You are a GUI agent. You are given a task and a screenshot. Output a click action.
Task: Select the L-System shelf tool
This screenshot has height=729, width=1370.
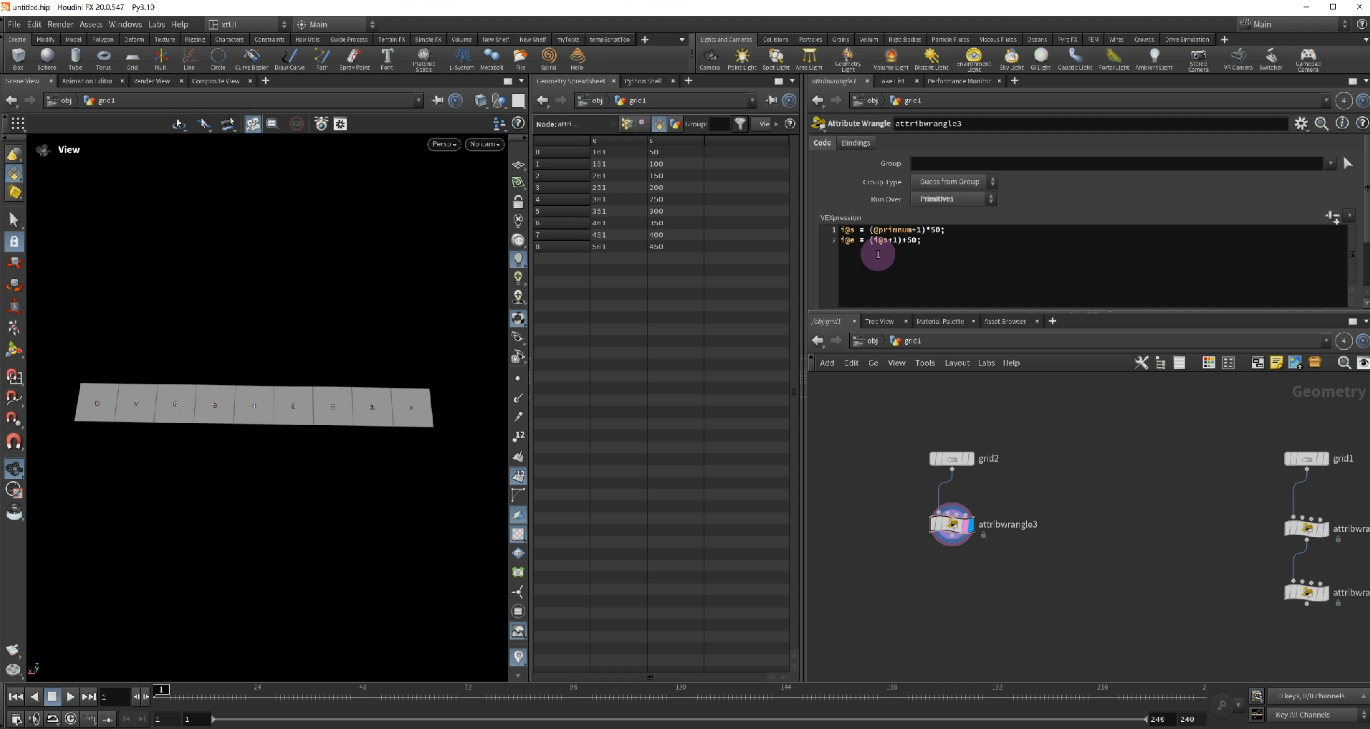pyautogui.click(x=461, y=59)
